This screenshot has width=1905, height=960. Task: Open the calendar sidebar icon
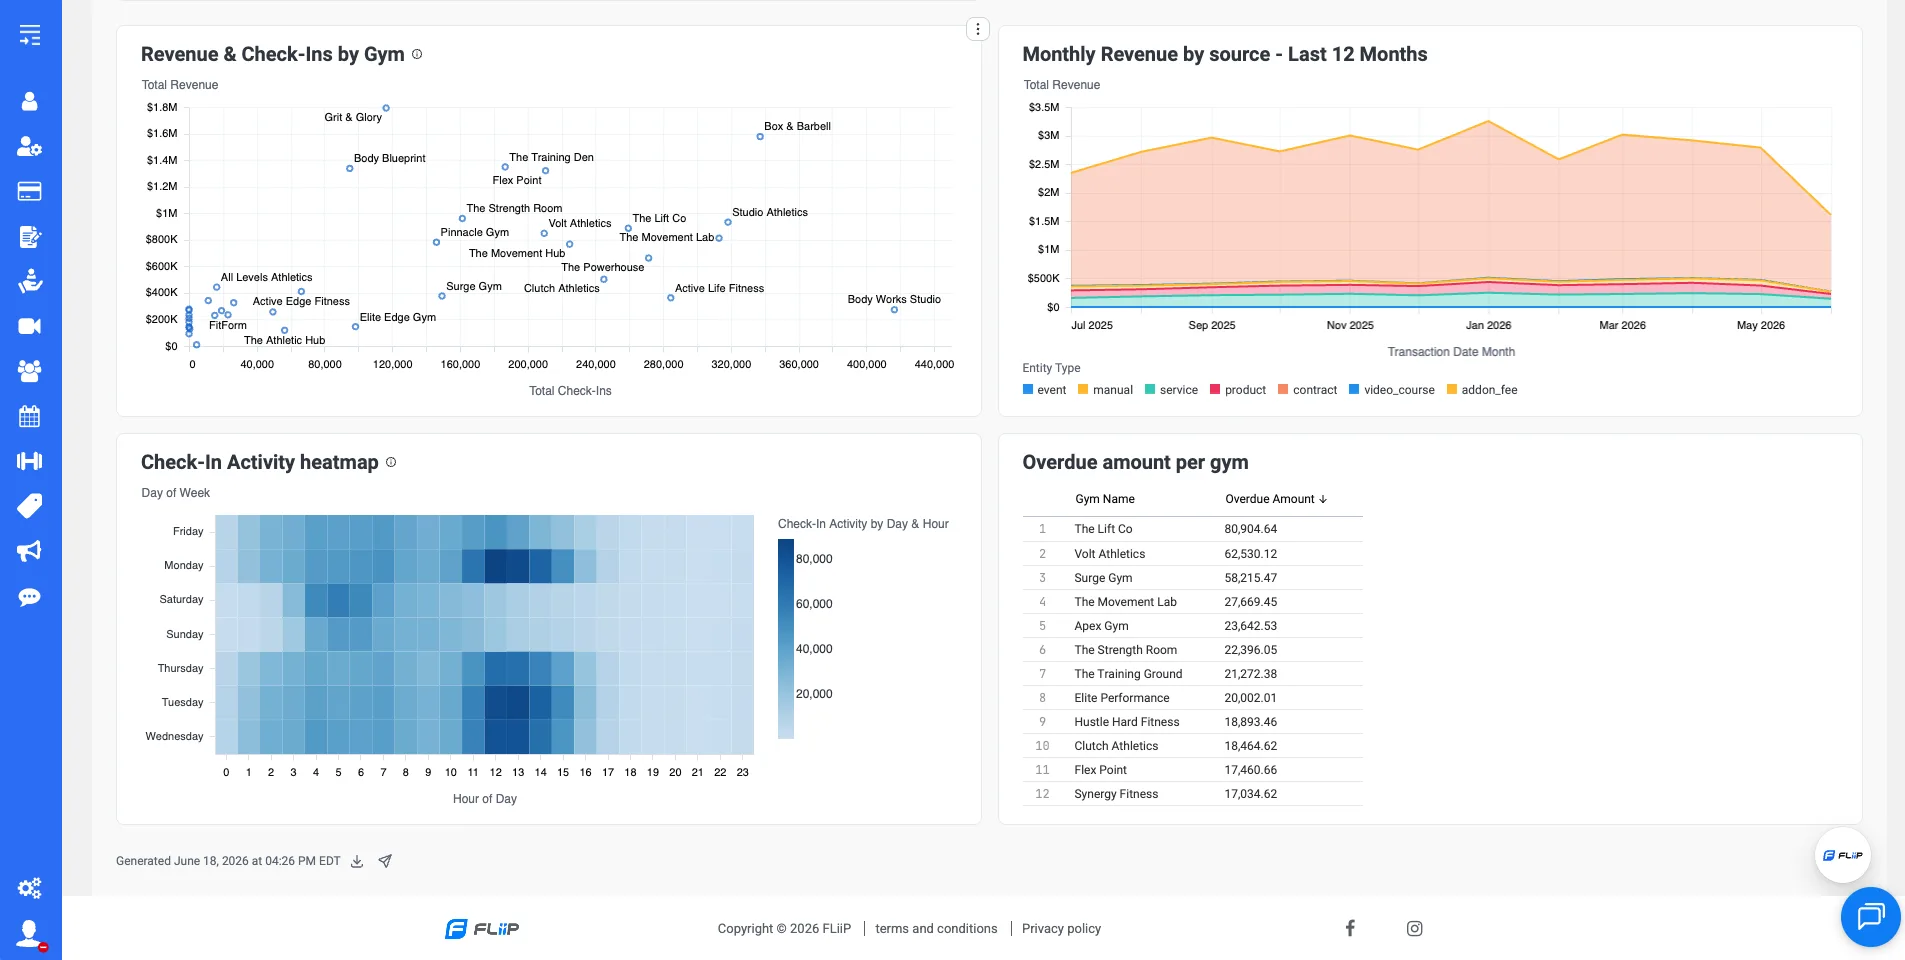30,416
